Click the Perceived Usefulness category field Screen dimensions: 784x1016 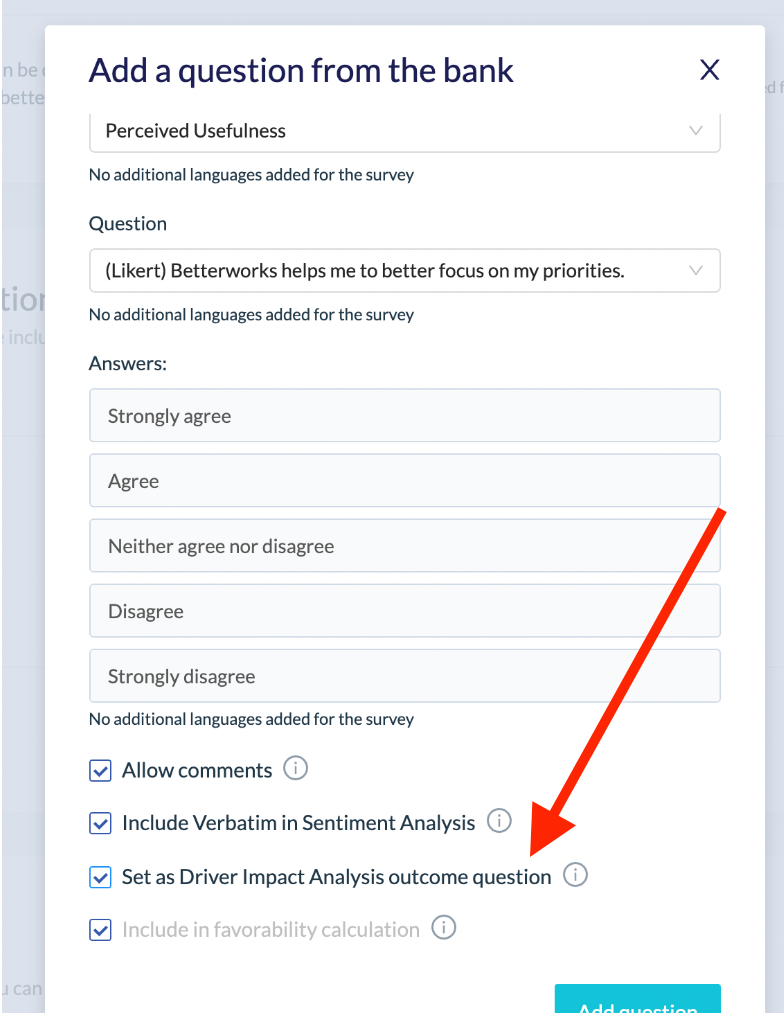pos(405,132)
